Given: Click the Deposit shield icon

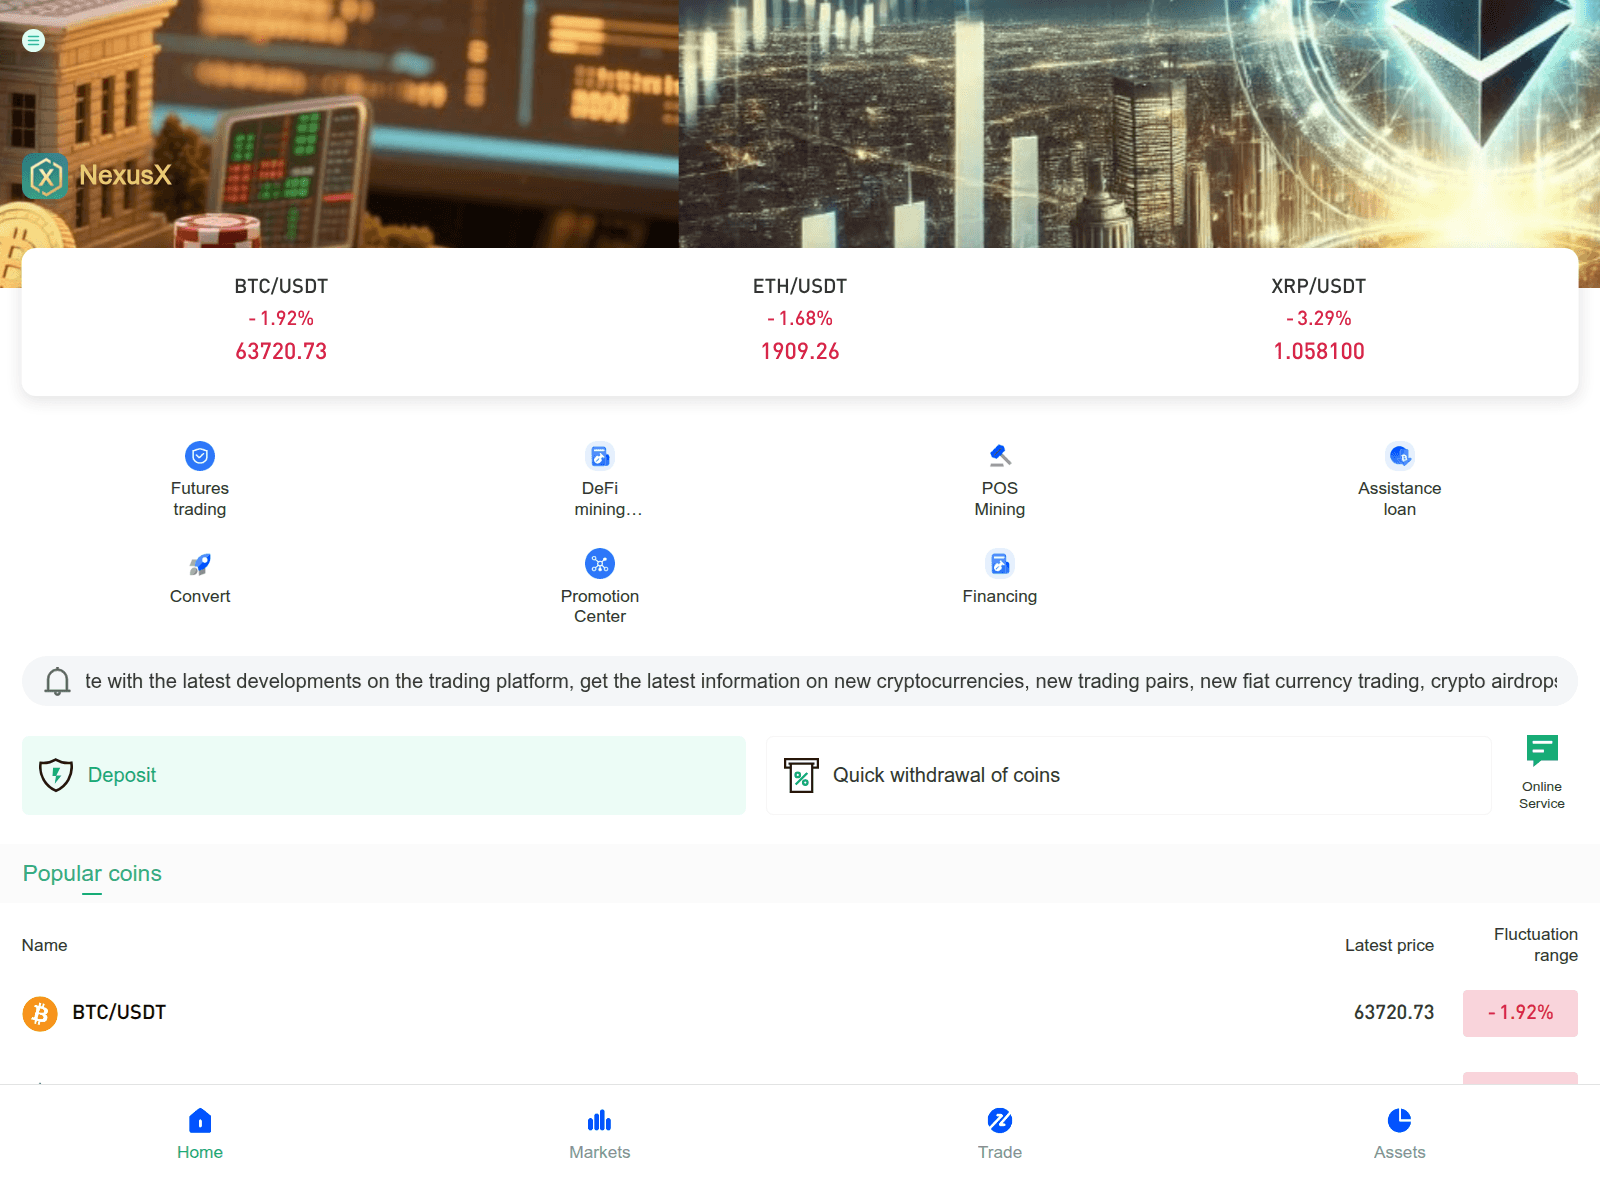Looking at the screenshot, I should pyautogui.click(x=56, y=775).
